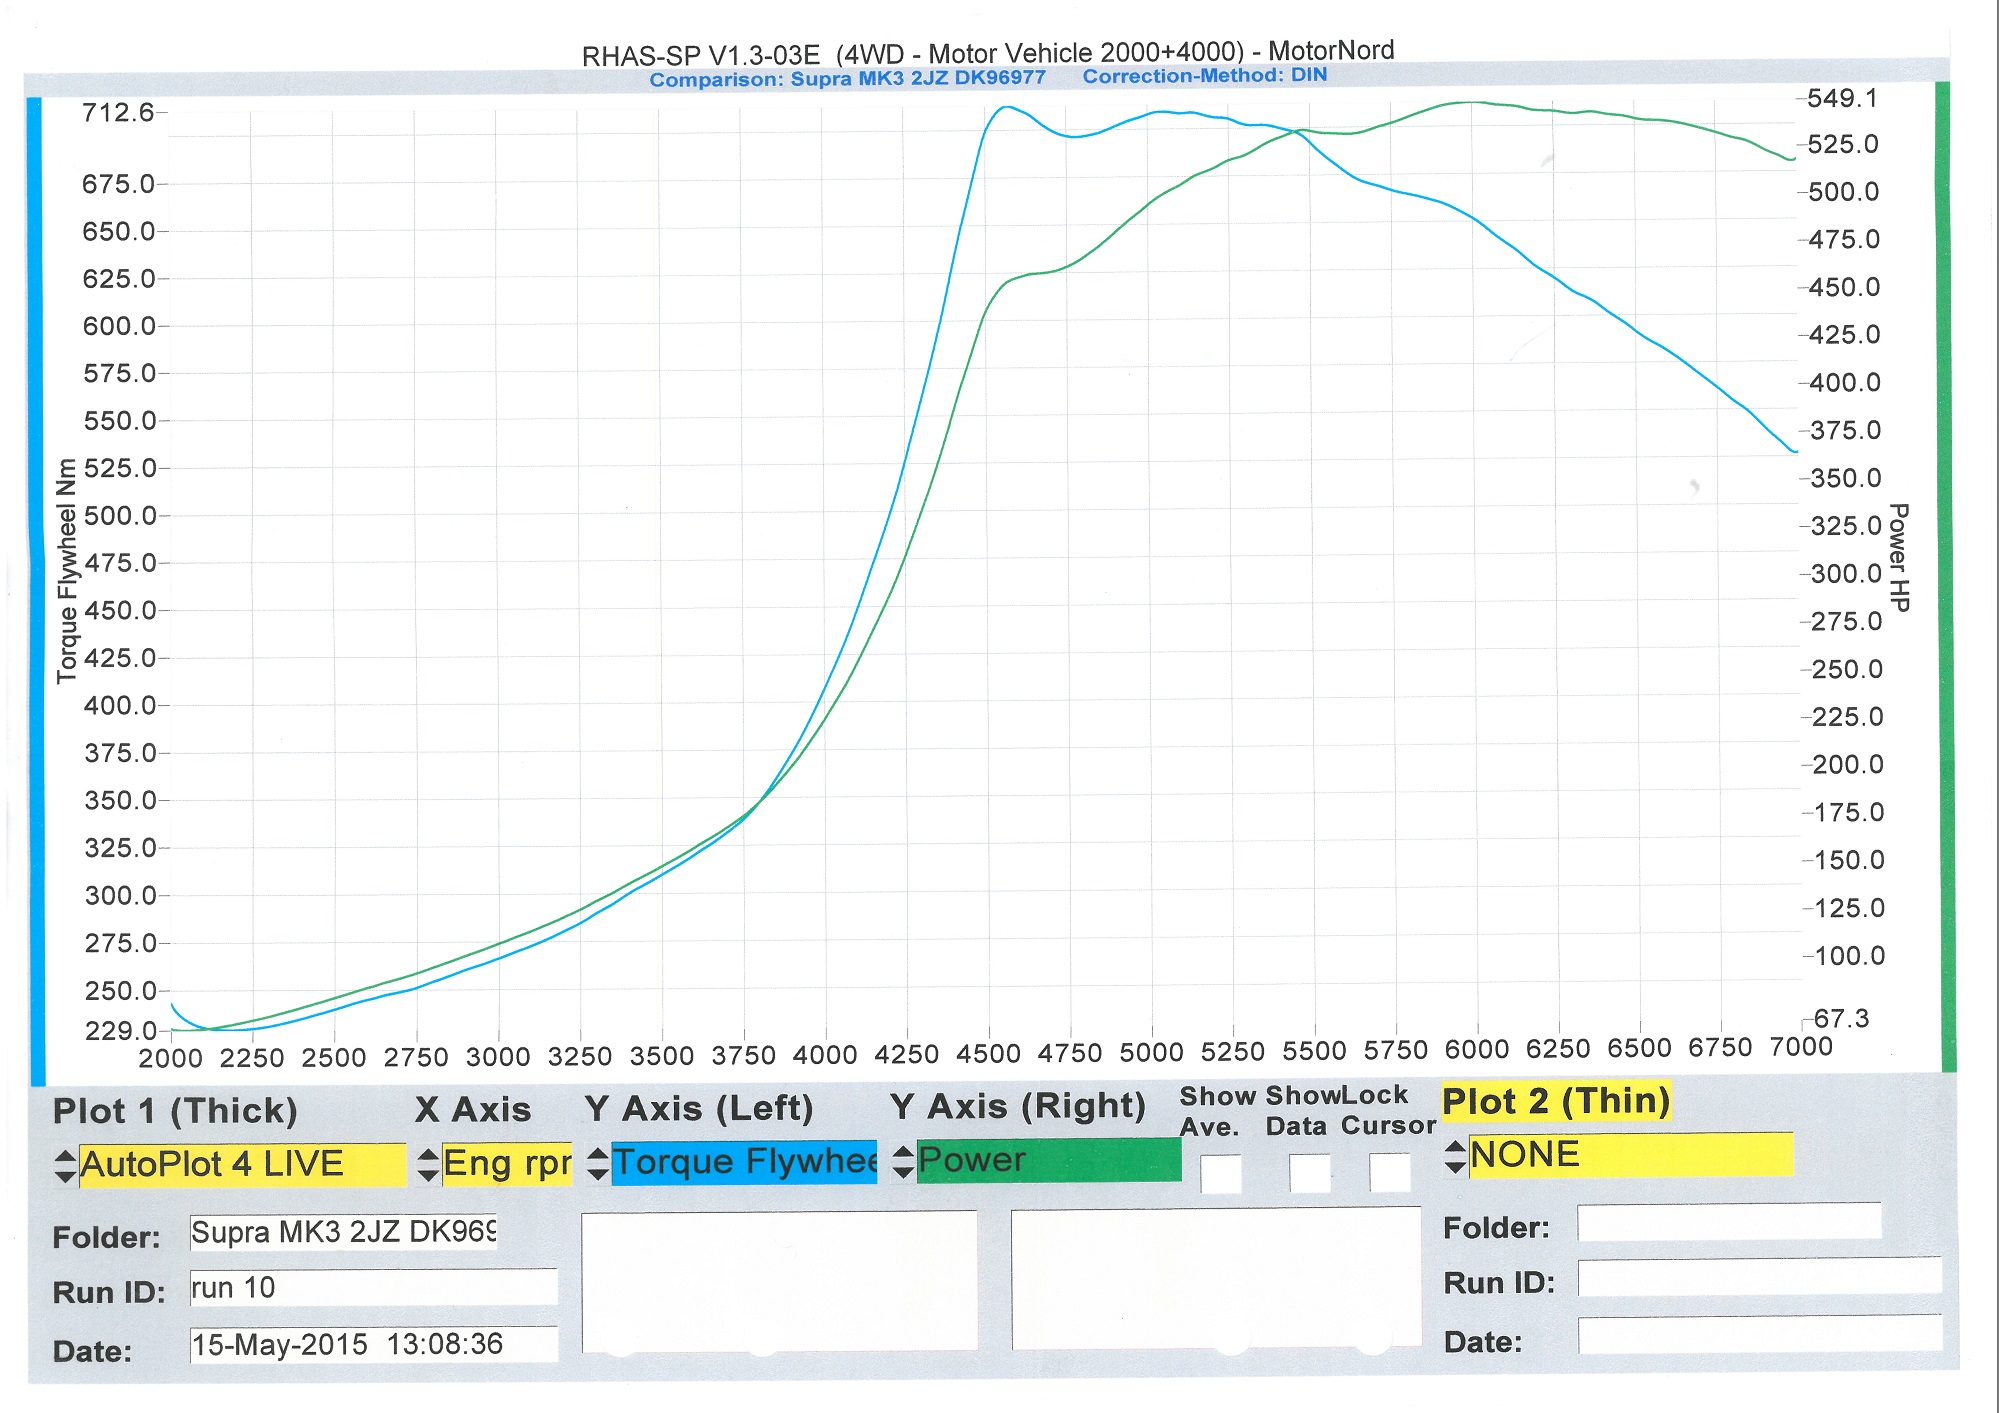The width and height of the screenshot is (1999, 1413).
Task: Click the Plot 1 AutoPlot stepper arrows
Action: [65, 1165]
